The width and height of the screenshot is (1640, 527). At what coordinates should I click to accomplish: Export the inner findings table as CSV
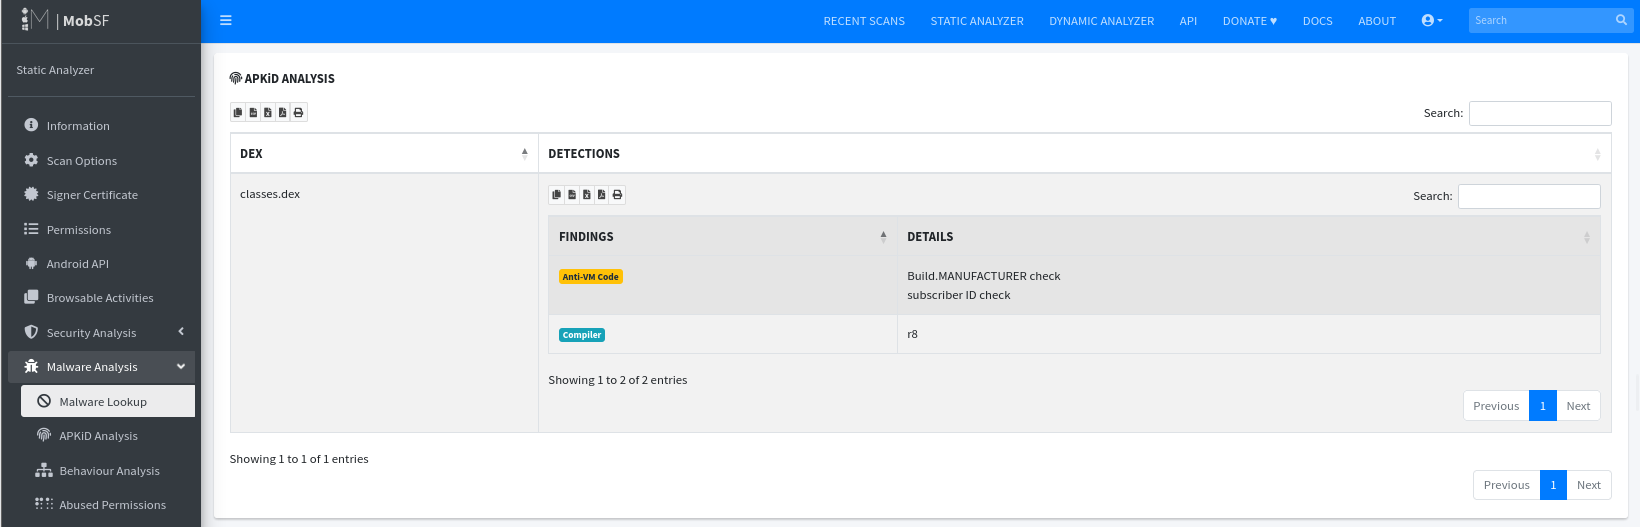[x=572, y=194]
